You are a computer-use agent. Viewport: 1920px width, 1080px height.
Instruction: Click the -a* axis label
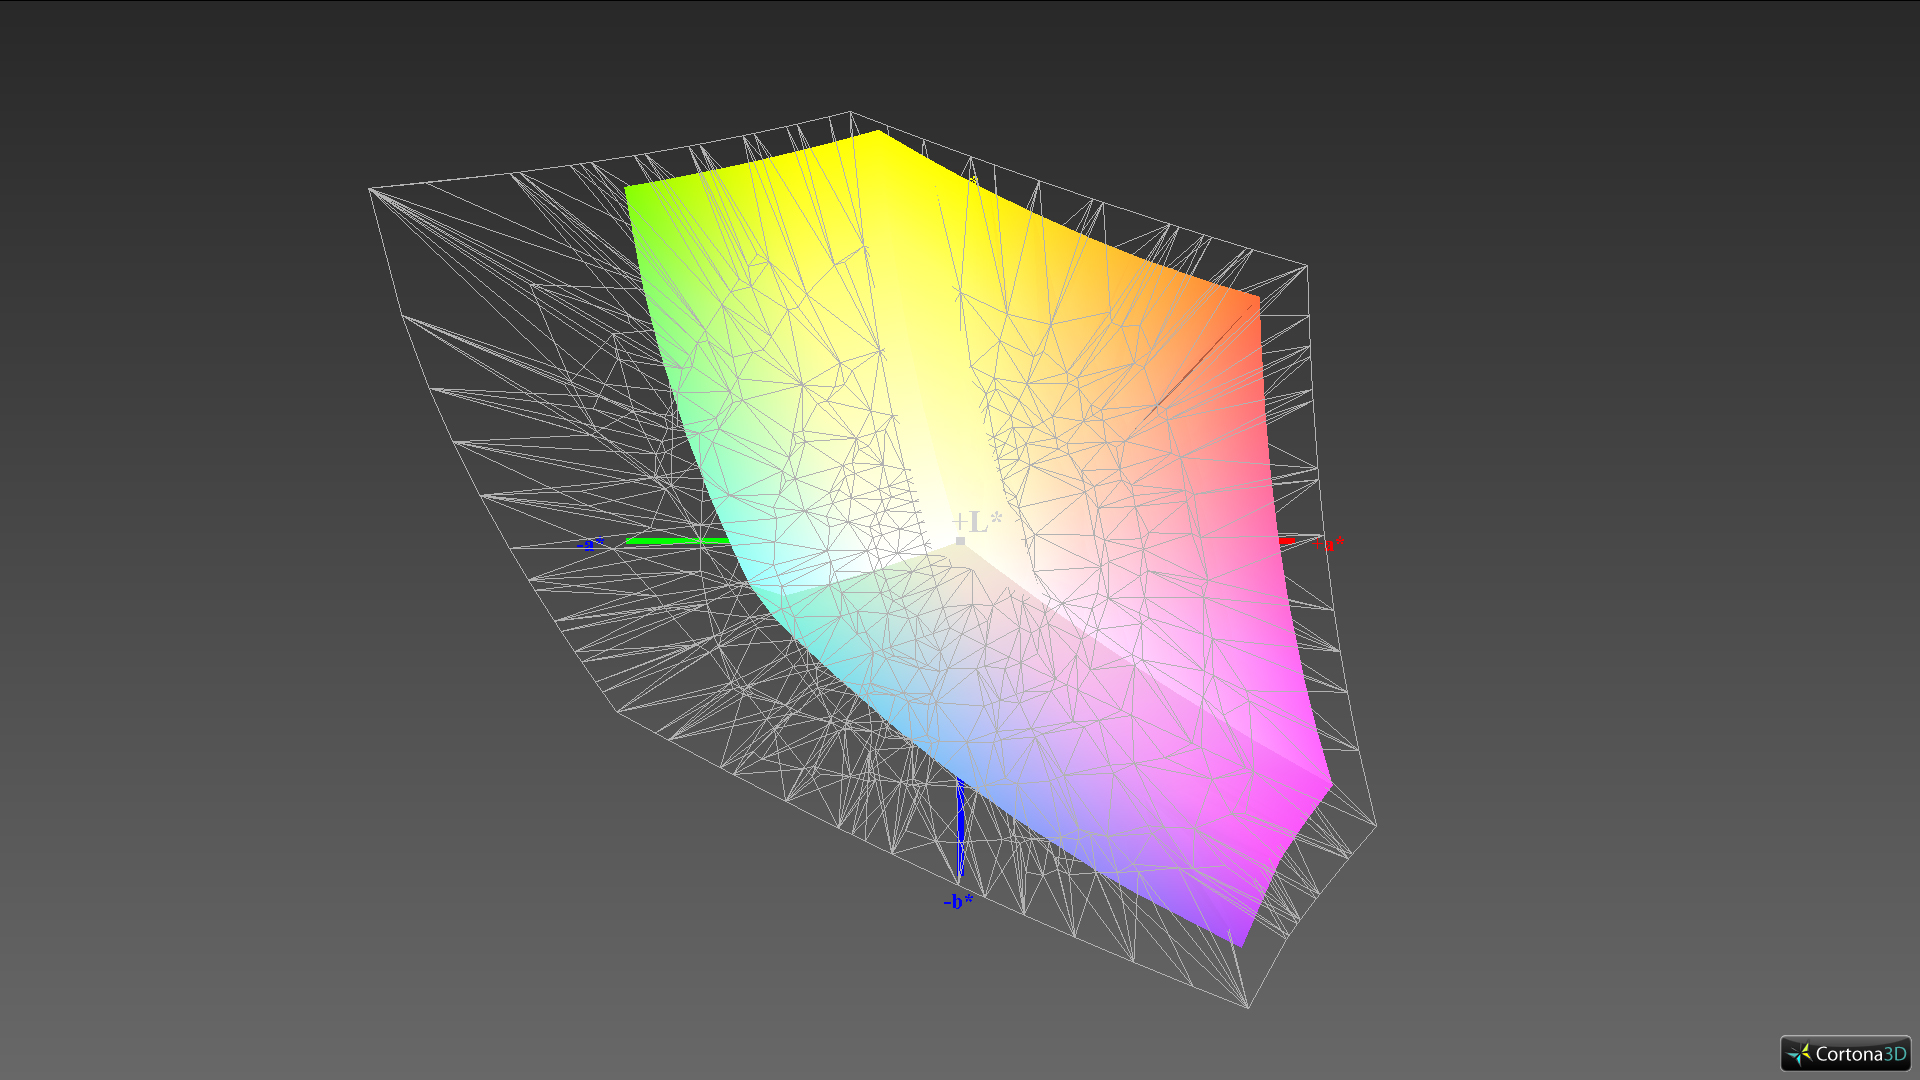coord(591,544)
